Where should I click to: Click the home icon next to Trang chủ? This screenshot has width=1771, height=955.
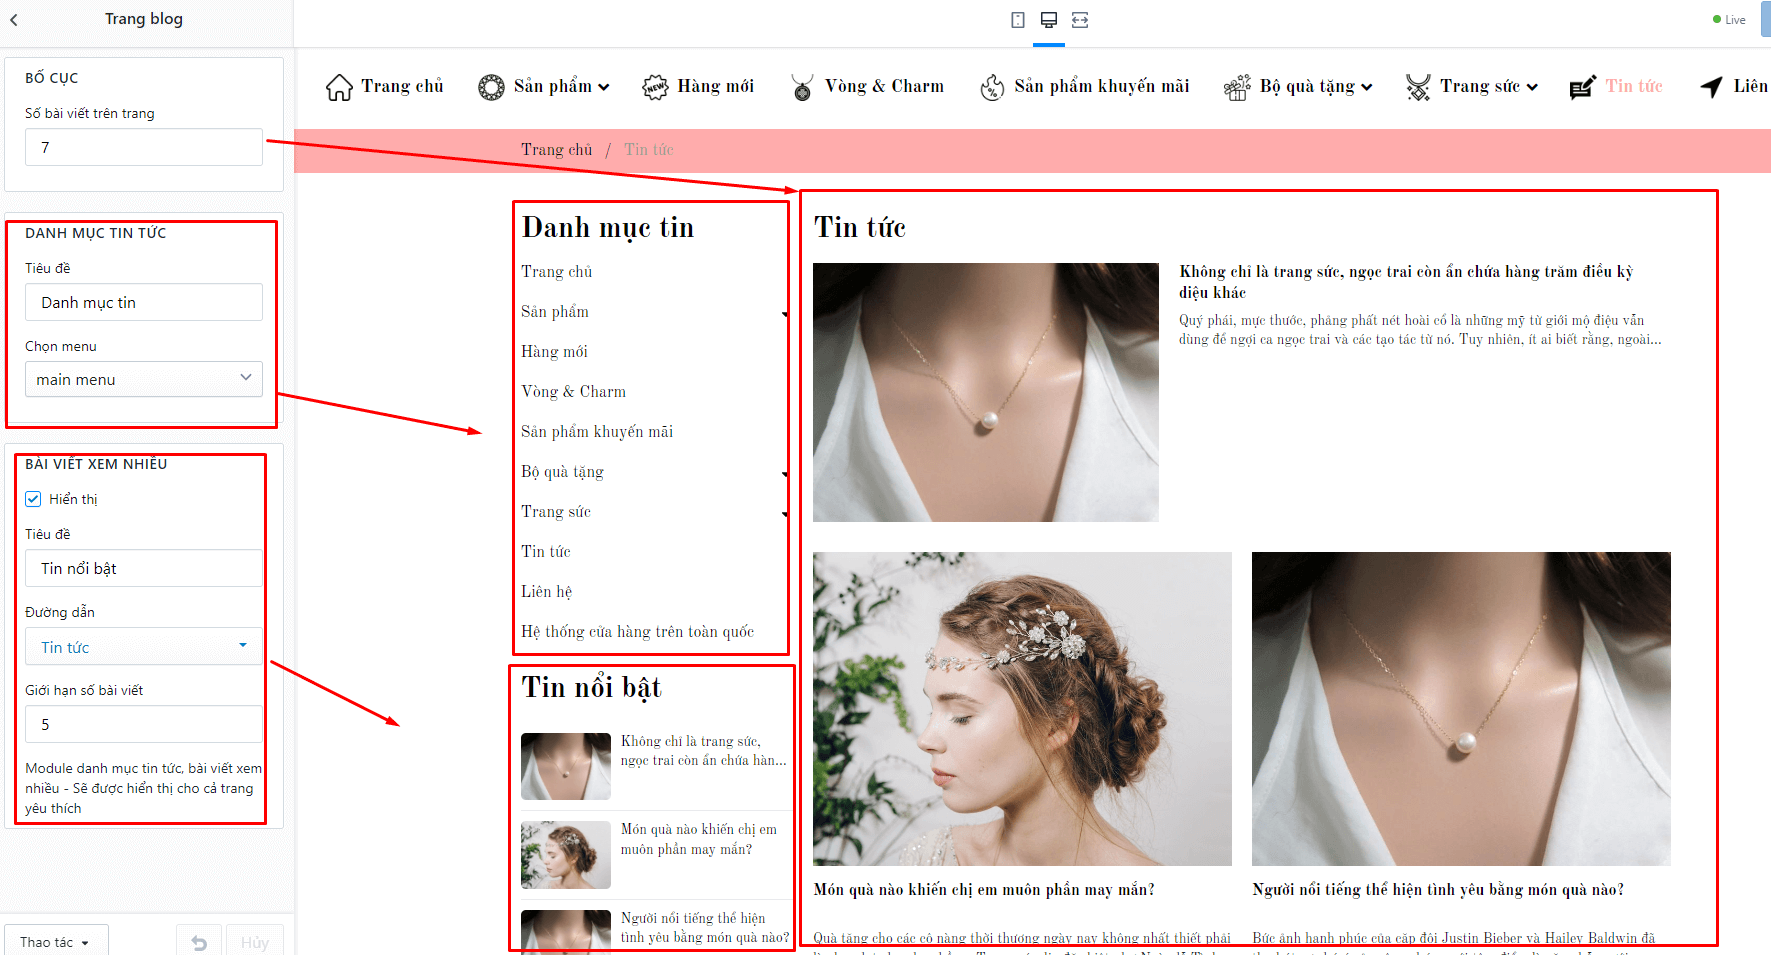(339, 87)
